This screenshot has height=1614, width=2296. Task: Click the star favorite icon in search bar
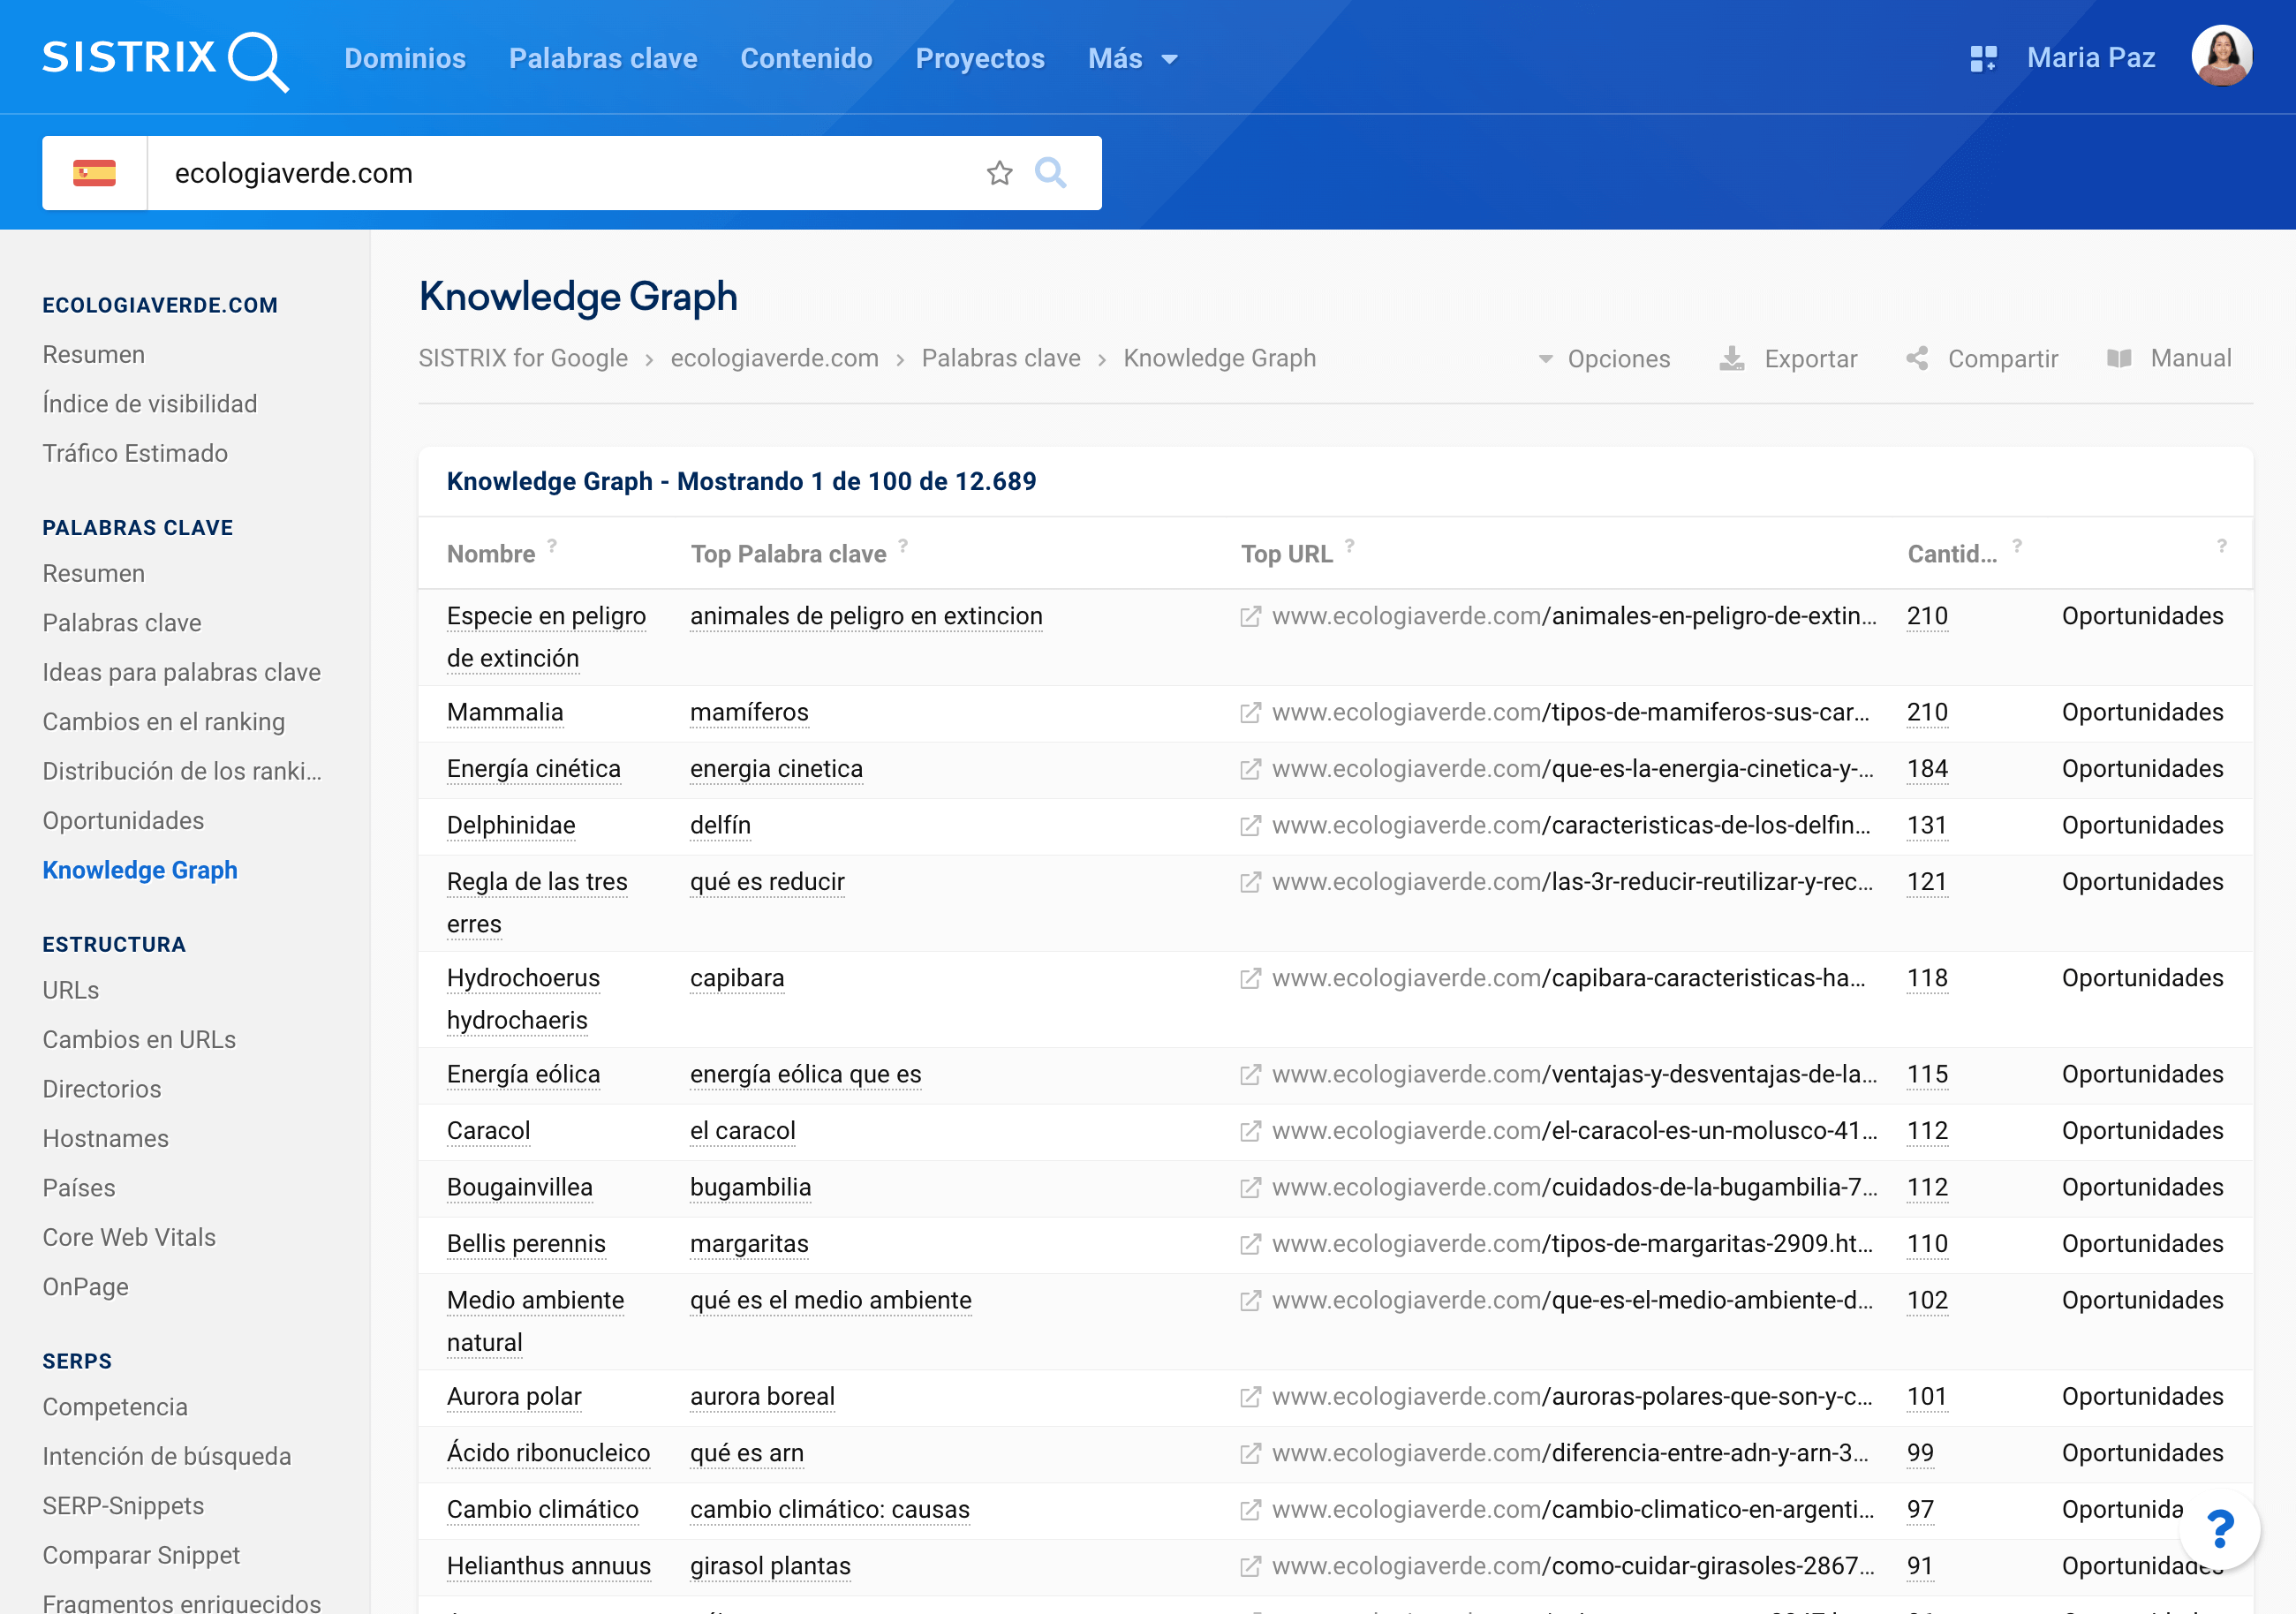tap(999, 173)
